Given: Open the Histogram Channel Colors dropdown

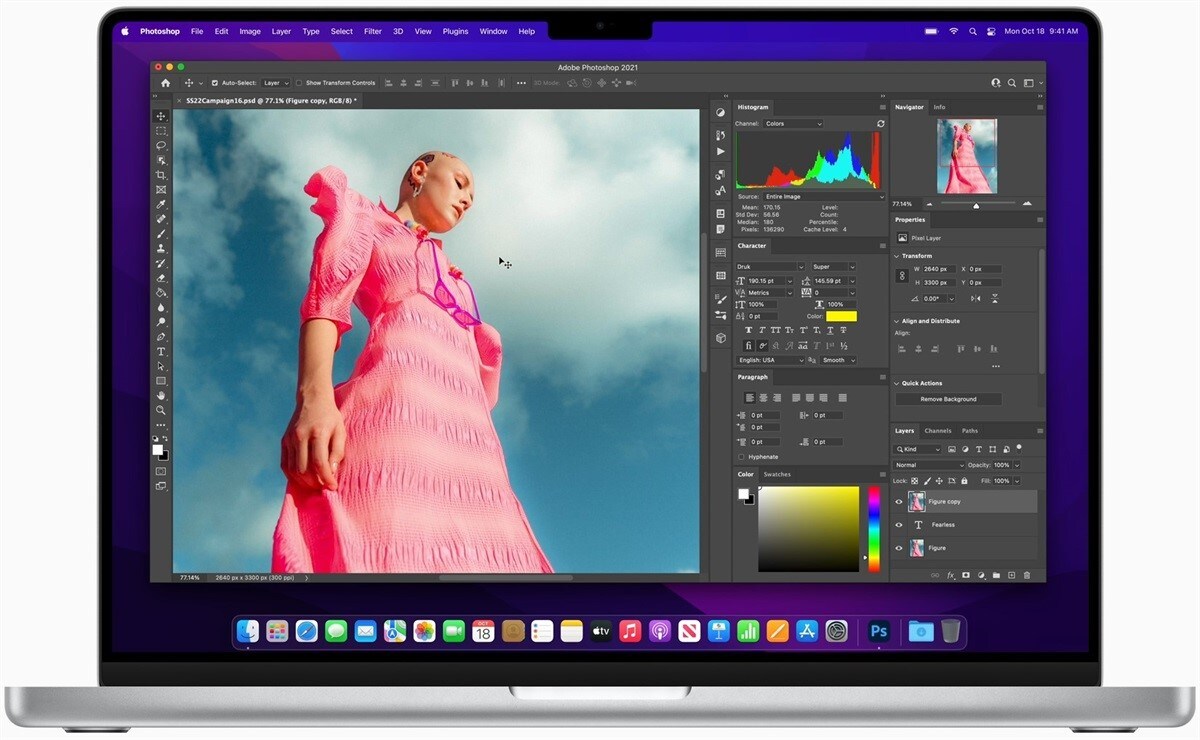Looking at the screenshot, I should tap(793, 124).
